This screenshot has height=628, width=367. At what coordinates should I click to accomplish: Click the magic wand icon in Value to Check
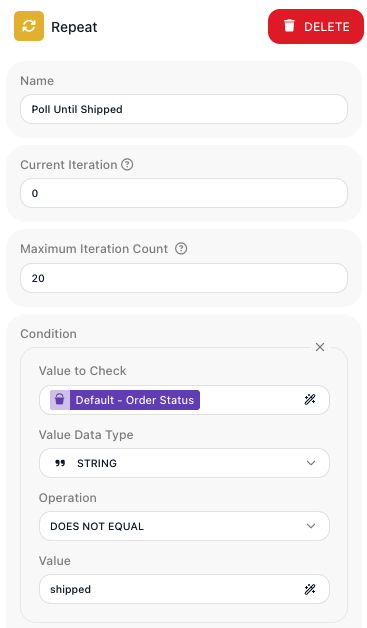[310, 400]
